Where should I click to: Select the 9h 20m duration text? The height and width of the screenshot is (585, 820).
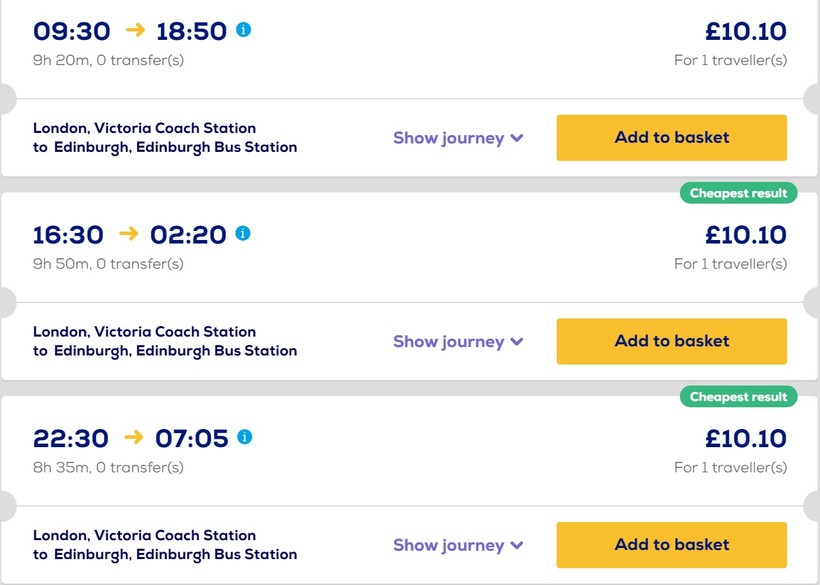(x=62, y=60)
